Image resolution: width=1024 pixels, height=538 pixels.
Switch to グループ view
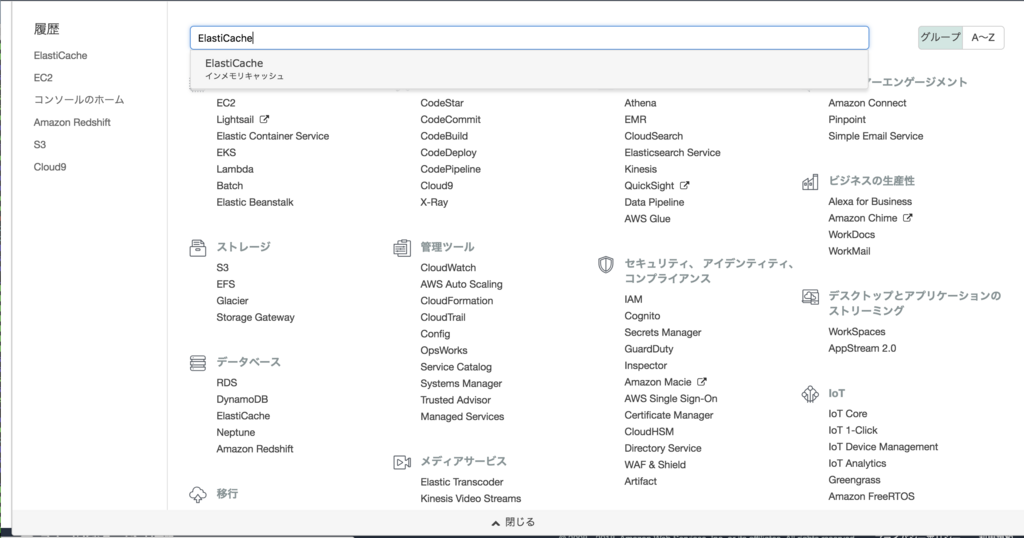coord(940,37)
